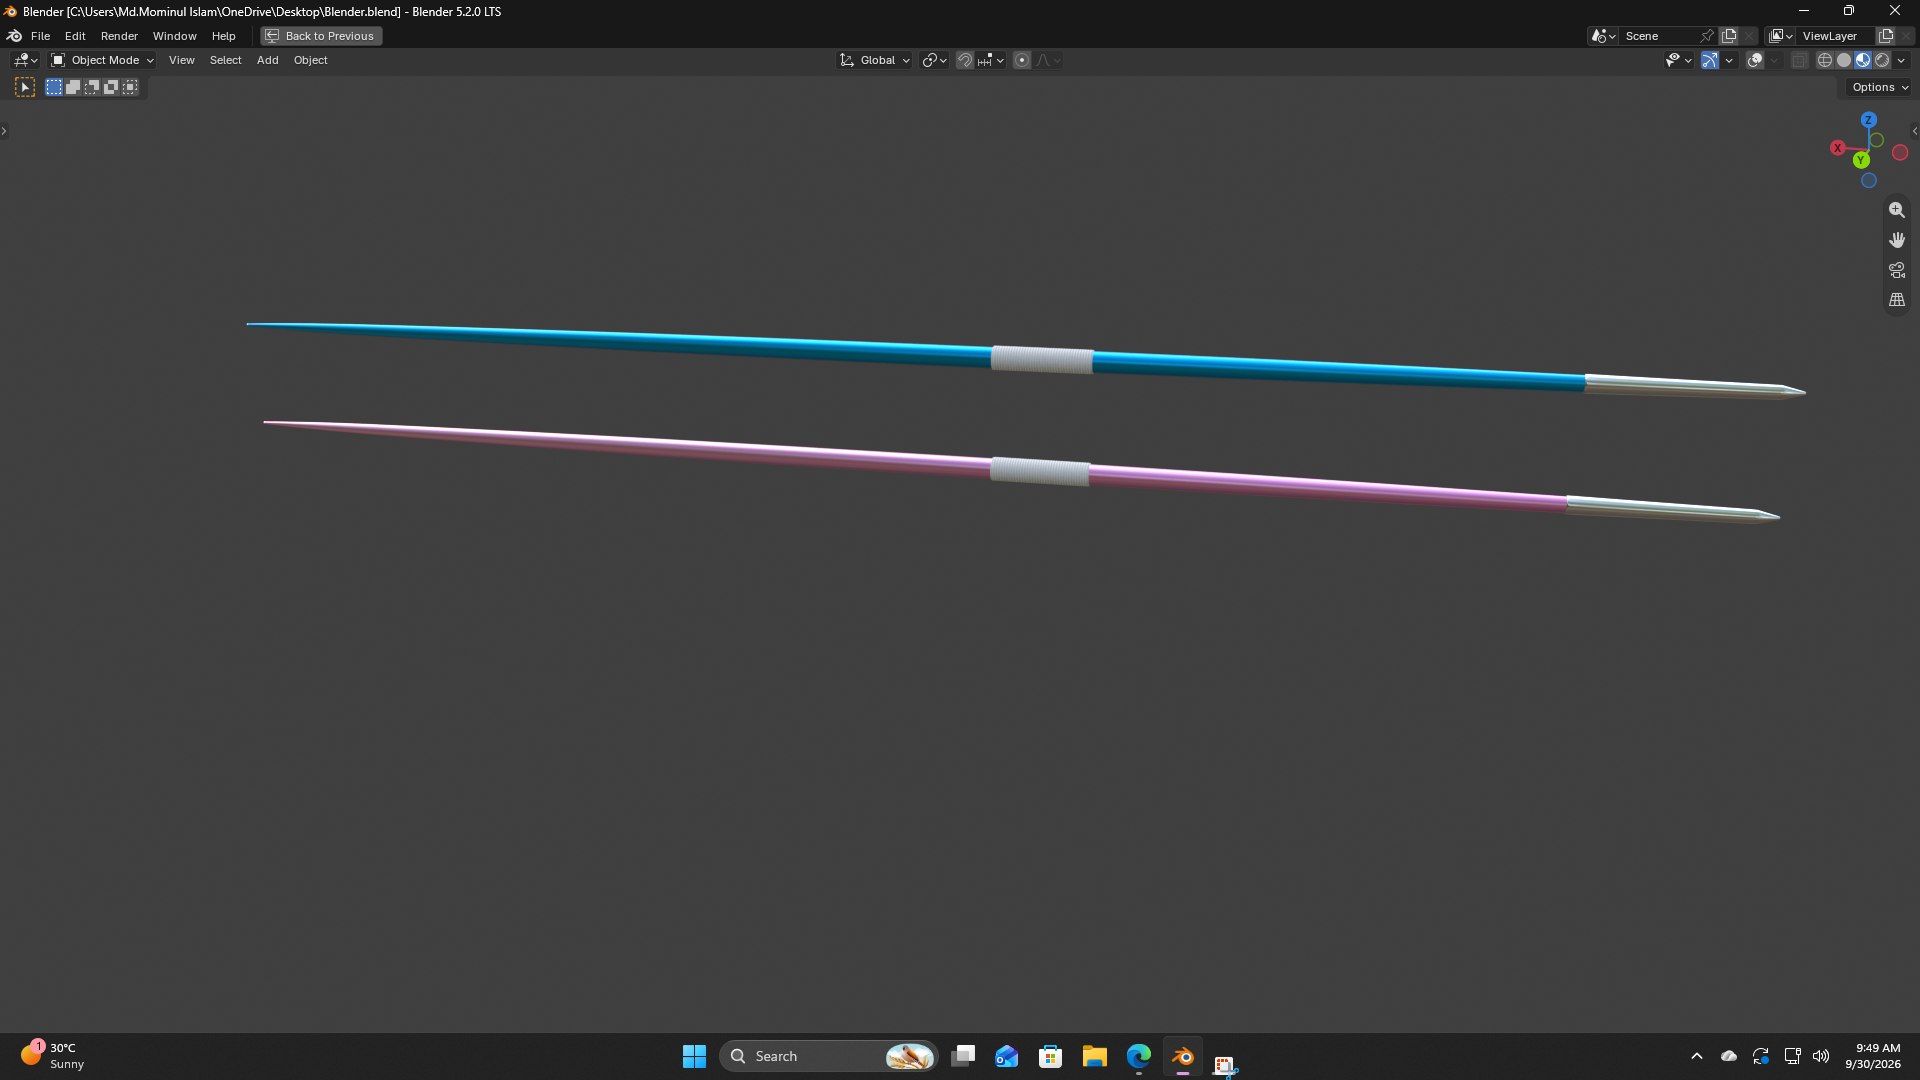
Task: Switch to Rendered viewport shading
Action: [x=1882, y=60]
